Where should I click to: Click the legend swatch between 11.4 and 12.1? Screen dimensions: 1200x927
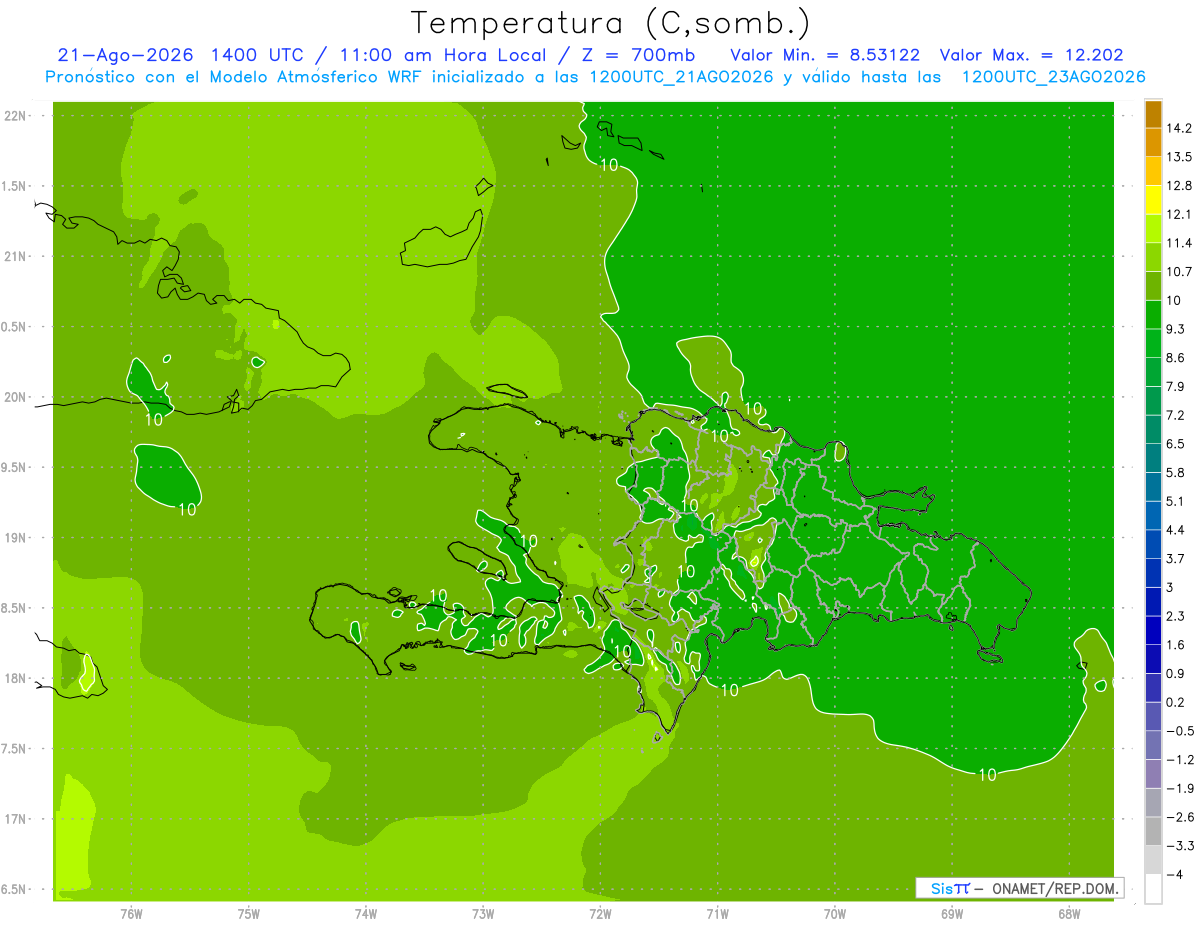pyautogui.click(x=1153, y=229)
